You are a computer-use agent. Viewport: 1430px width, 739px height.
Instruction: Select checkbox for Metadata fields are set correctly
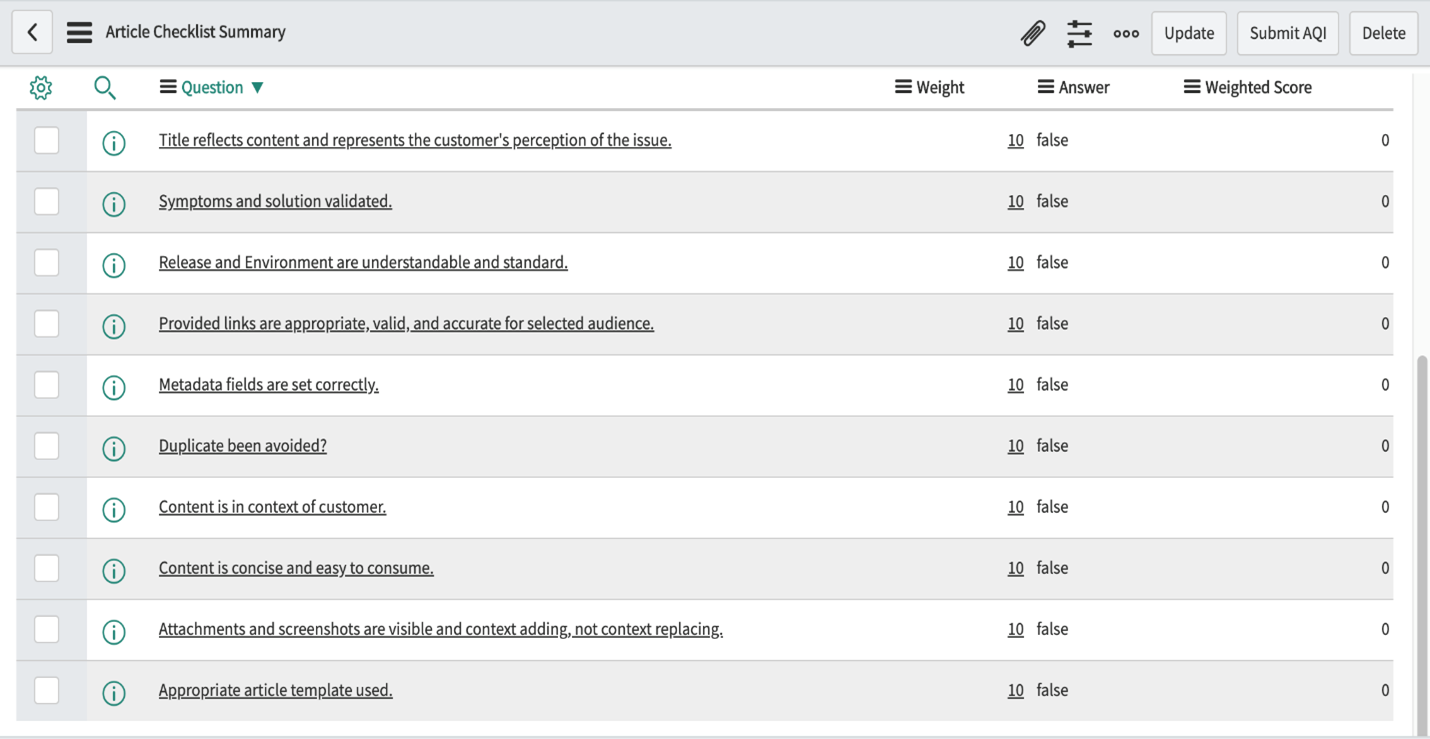pyautogui.click(x=47, y=385)
